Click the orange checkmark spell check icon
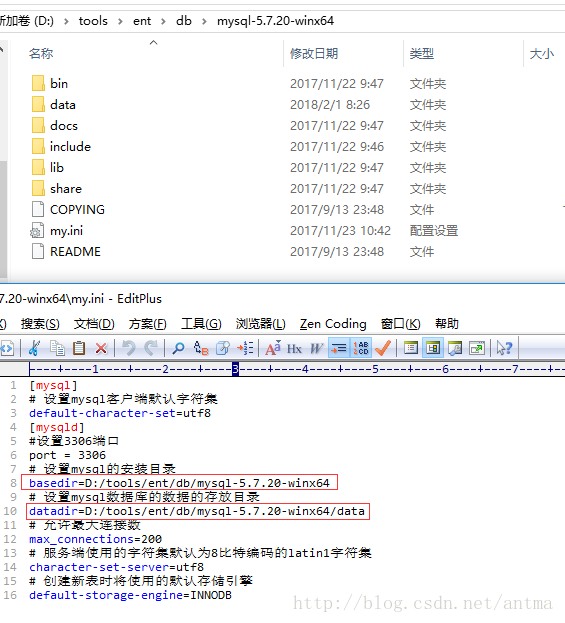 (383, 348)
